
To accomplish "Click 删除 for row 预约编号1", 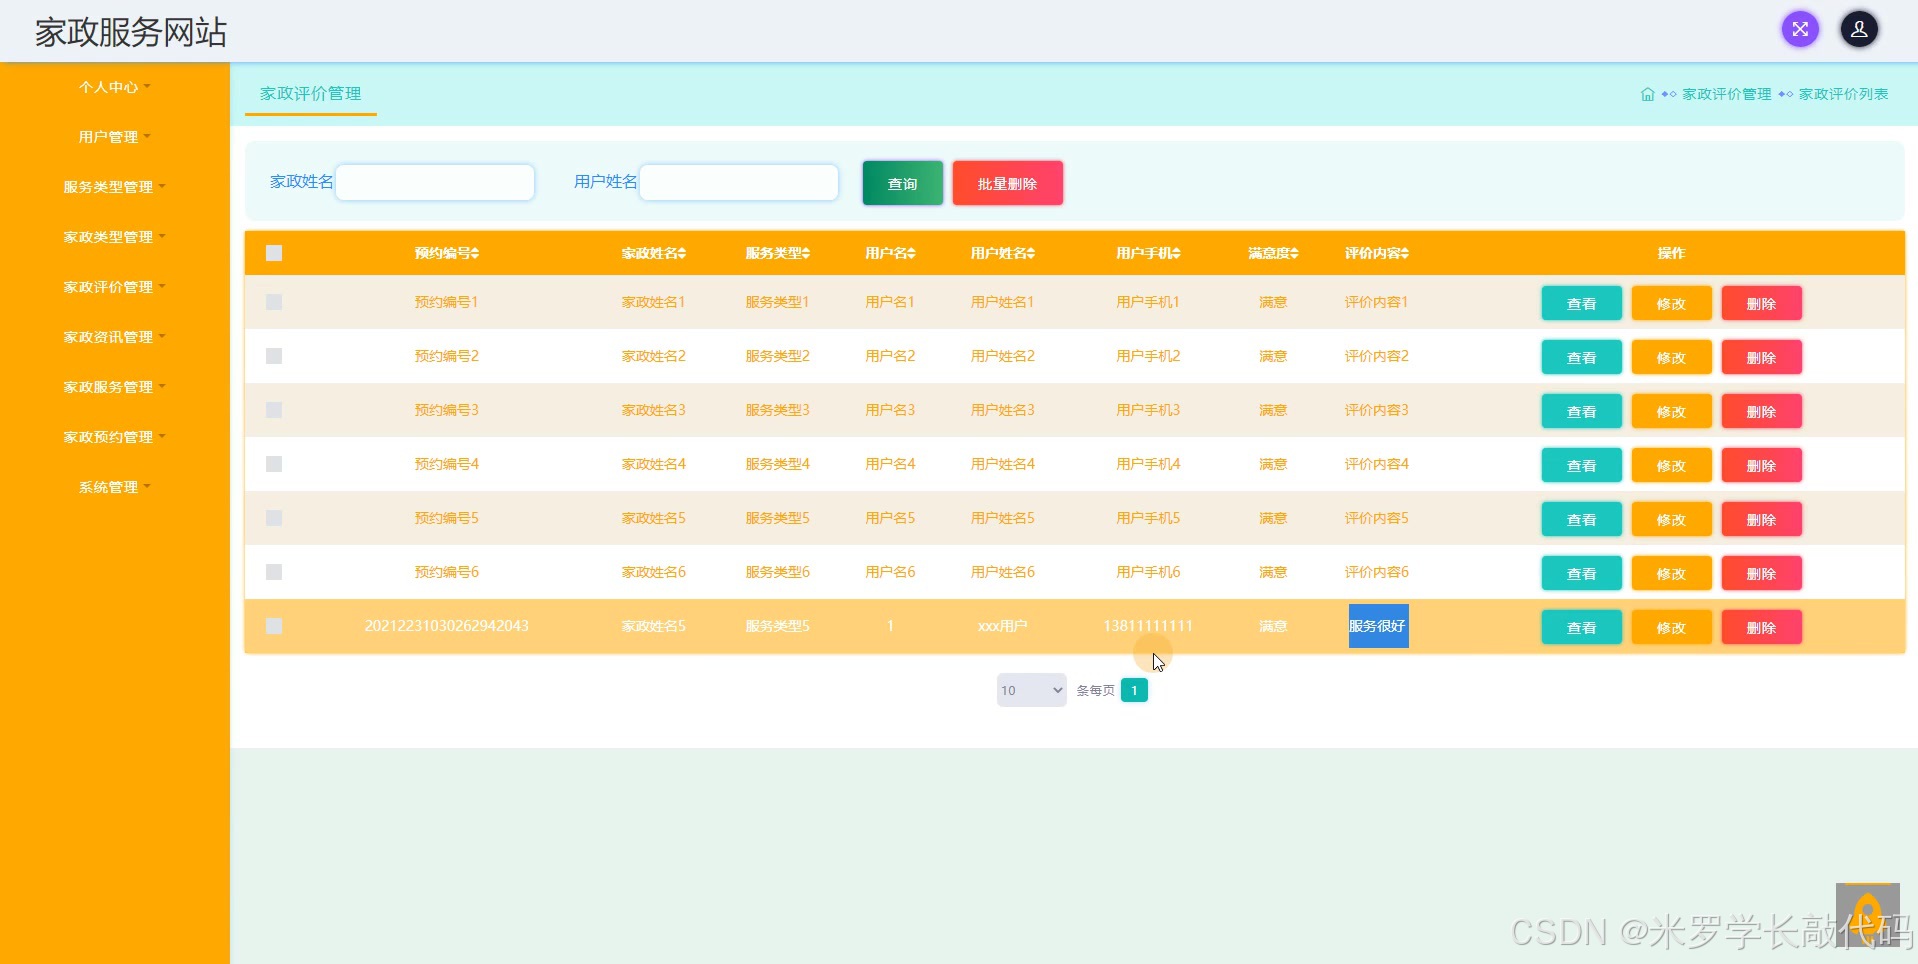I will point(1761,303).
